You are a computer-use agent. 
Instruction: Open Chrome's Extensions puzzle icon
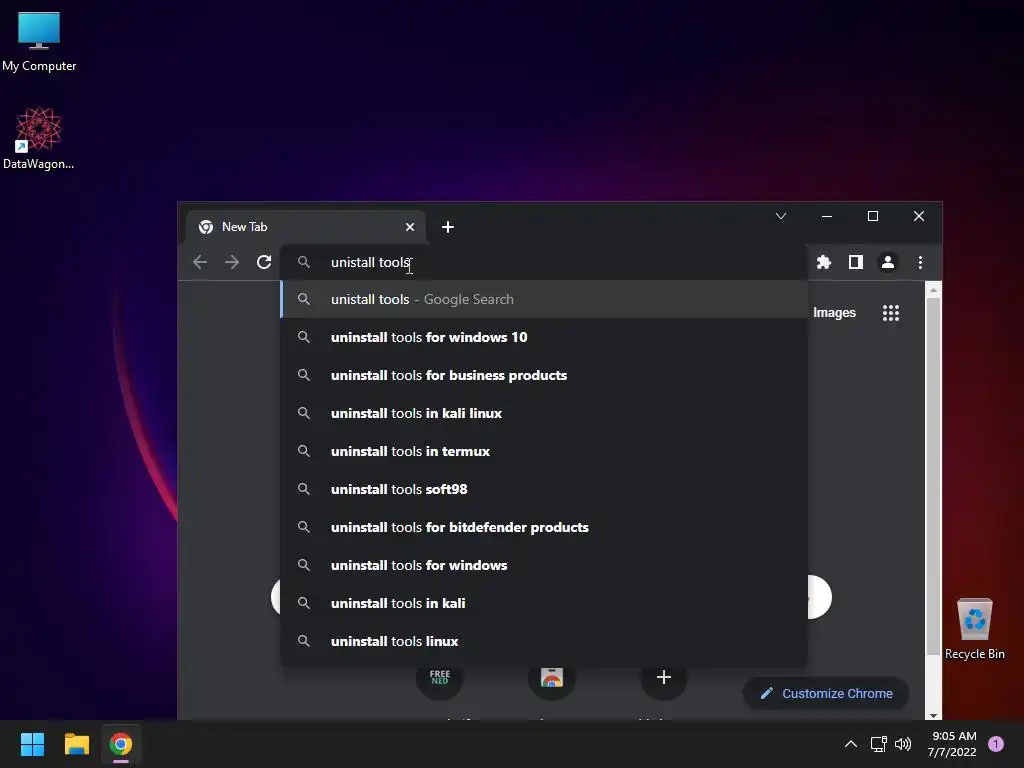pos(824,263)
